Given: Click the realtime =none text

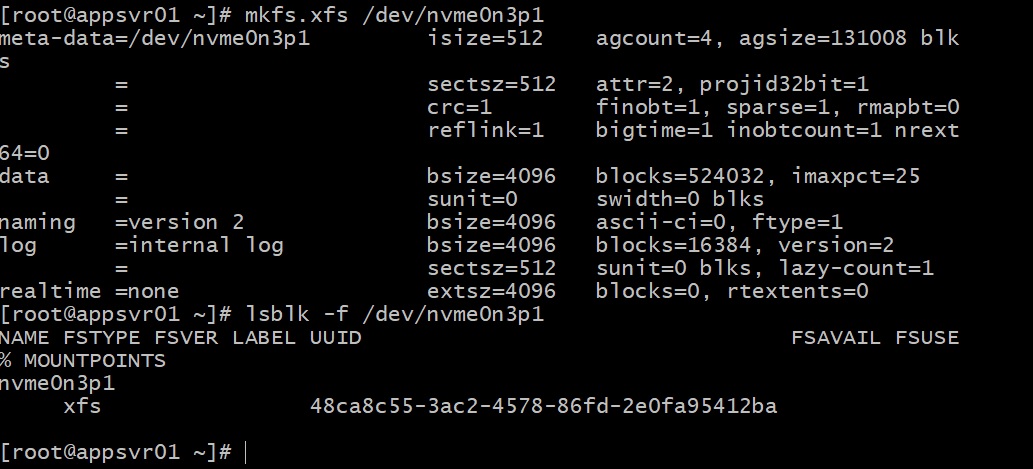Looking at the screenshot, I should click(90, 291).
